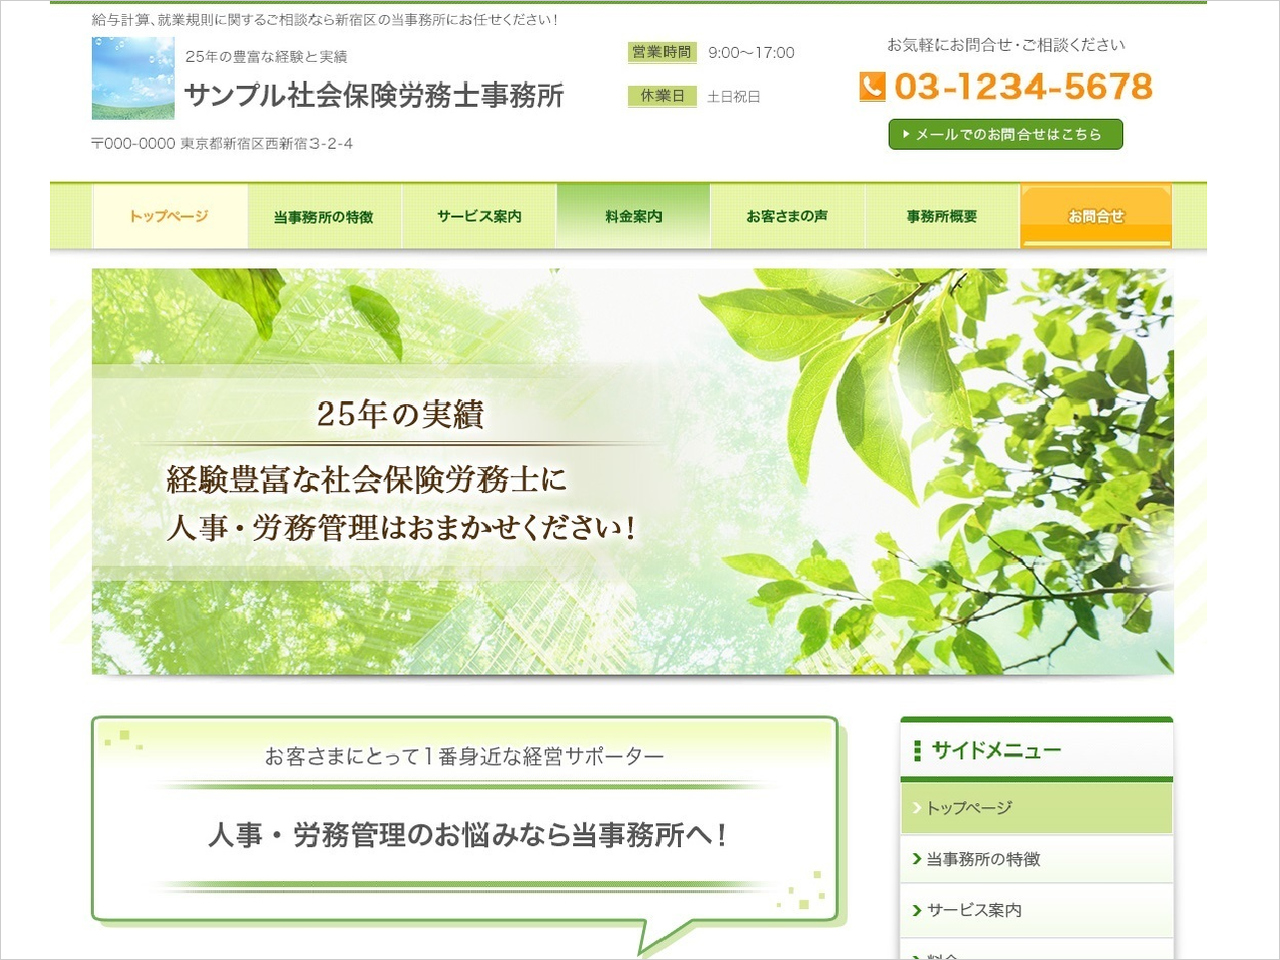Click the 25年の実績 hero banner image
The height and width of the screenshot is (960, 1280).
[633, 471]
